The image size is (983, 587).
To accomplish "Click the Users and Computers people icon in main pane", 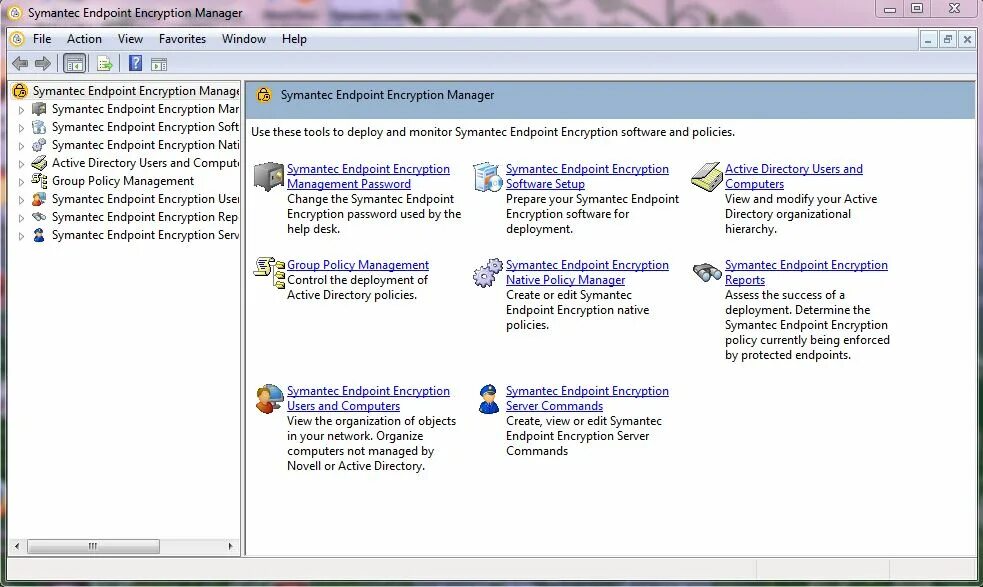I will (x=269, y=399).
